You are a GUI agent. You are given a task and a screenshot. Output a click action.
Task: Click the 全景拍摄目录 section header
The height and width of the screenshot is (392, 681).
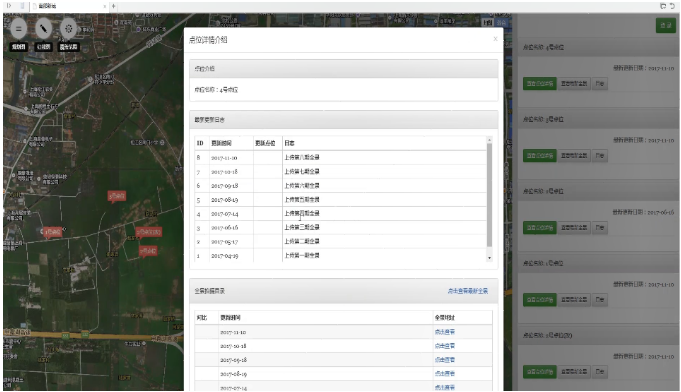(344, 291)
